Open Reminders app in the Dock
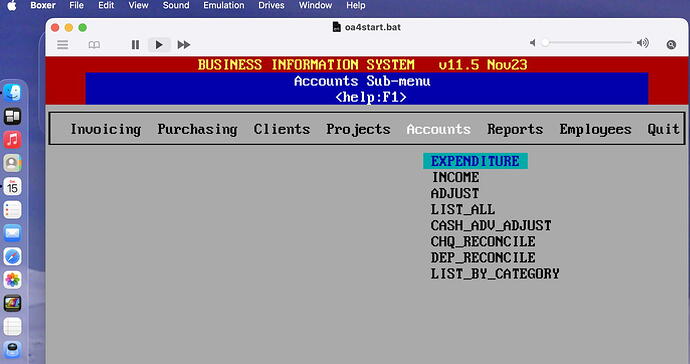This screenshot has height=364, width=690. pos(12,210)
